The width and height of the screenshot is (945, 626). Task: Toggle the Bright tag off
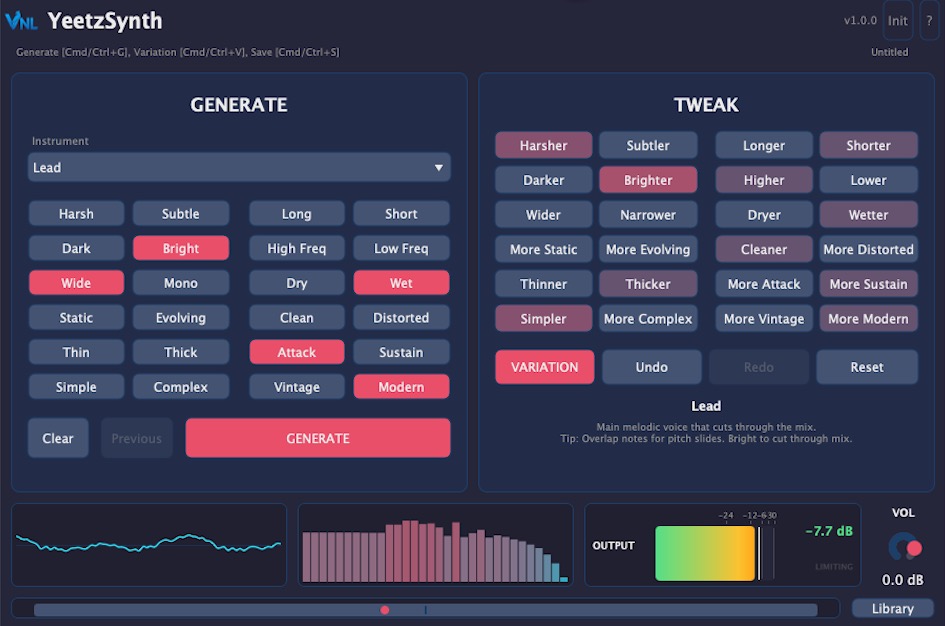coord(180,248)
